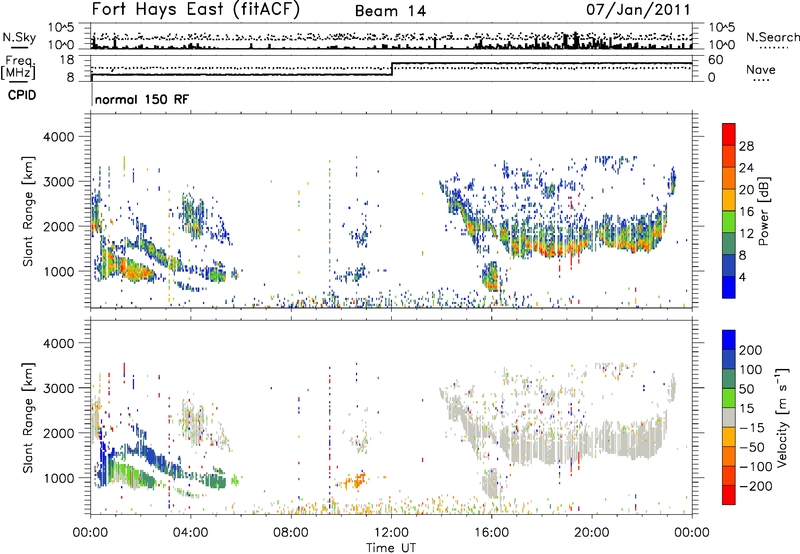Click the 'Nave' legend label

[x=761, y=70]
